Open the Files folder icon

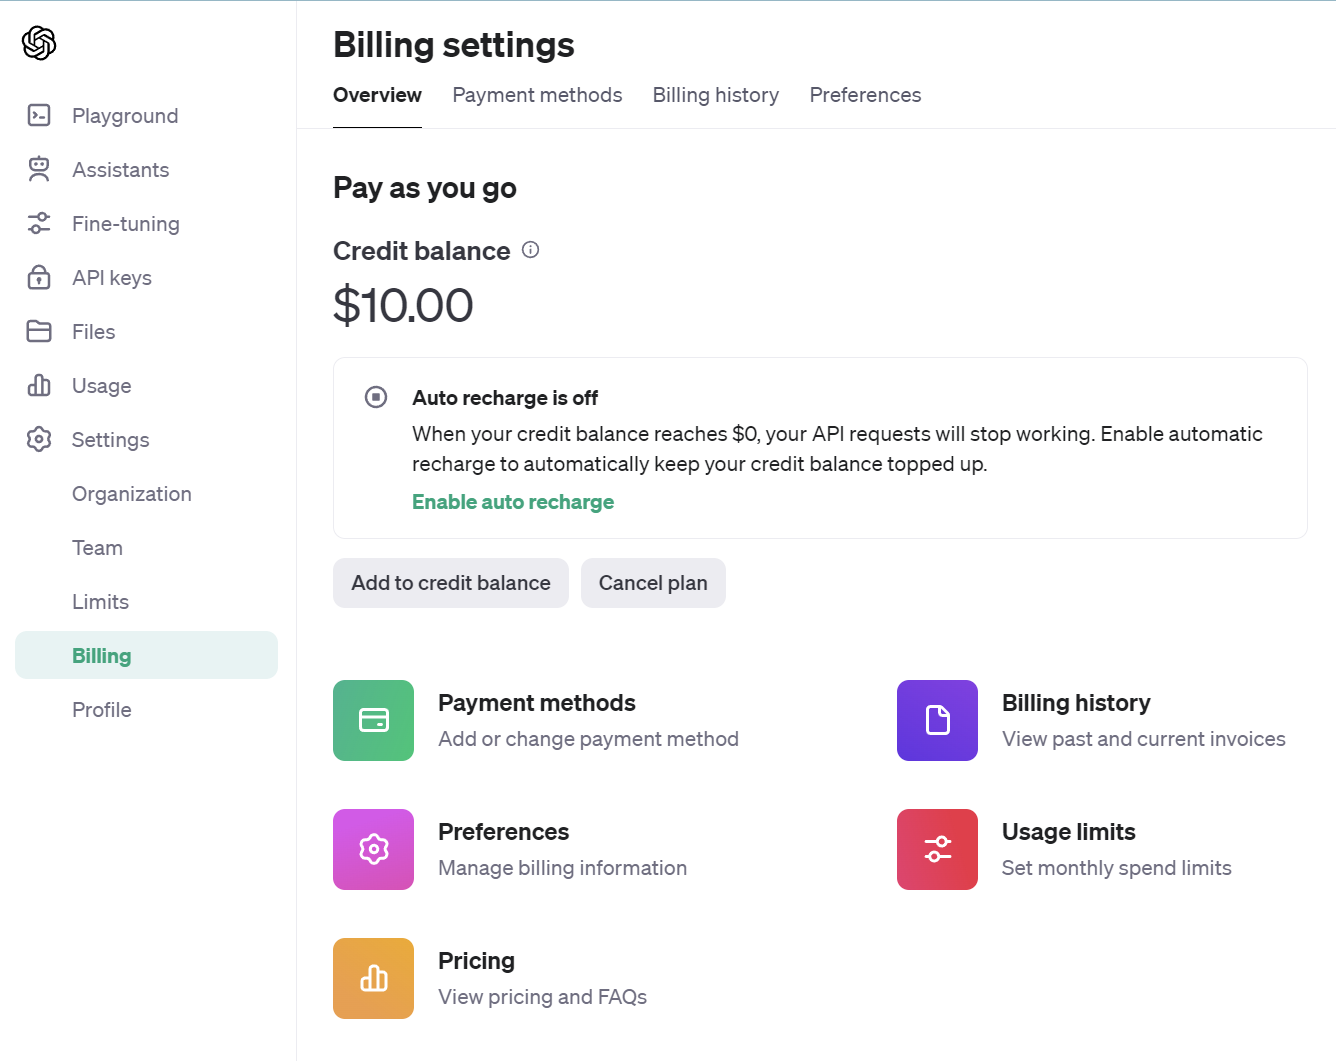(39, 332)
